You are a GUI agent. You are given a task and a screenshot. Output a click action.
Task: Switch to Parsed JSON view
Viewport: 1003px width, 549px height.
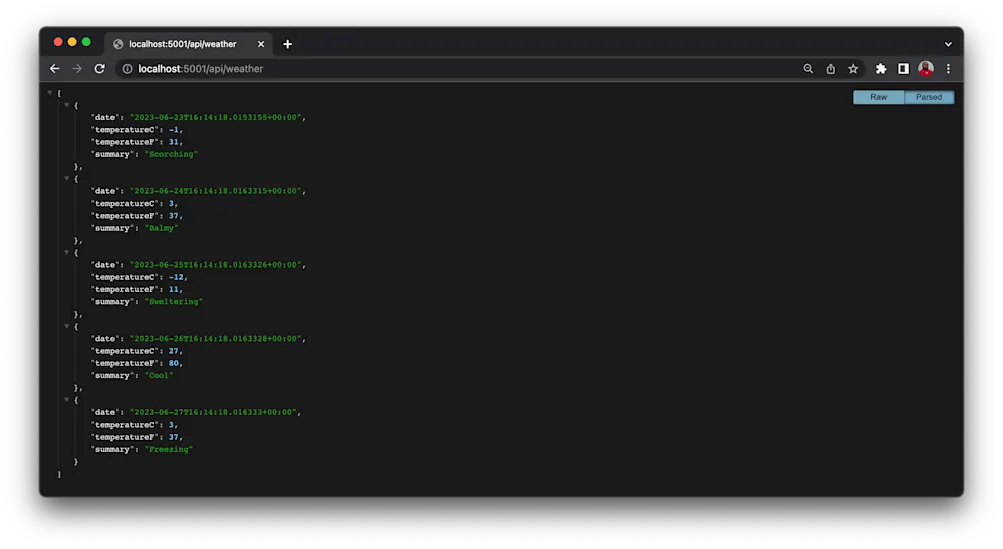[x=929, y=97]
